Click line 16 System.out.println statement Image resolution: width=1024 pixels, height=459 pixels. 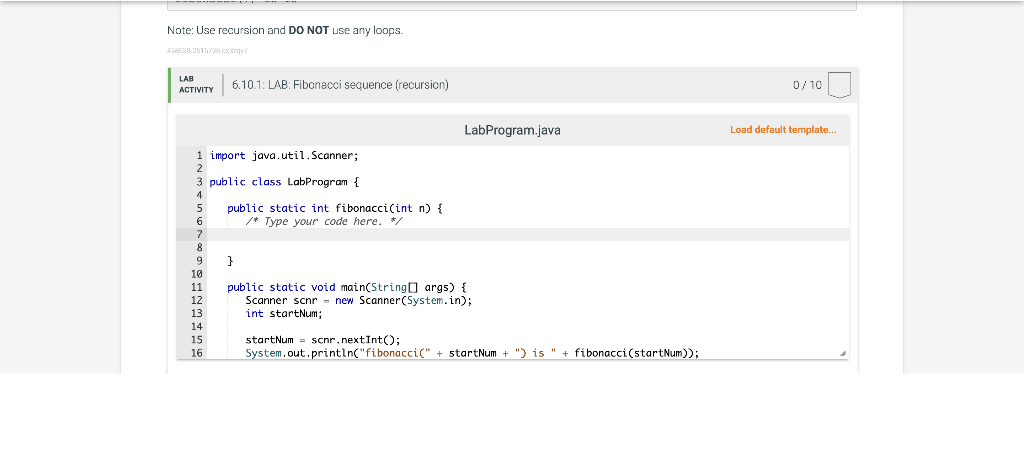[x=472, y=353]
